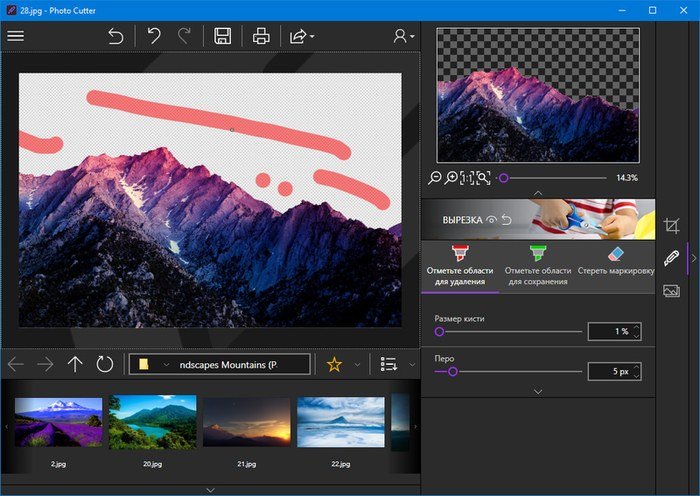Viewport: 700px width, 496px height.
Task: Select Отметьте области для удаления tab
Action: tap(460, 267)
